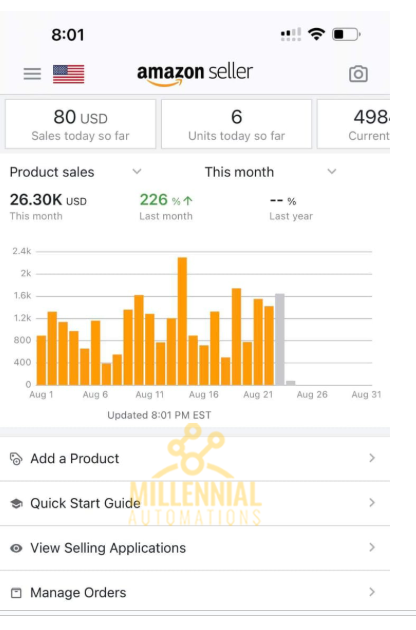
Task: Tap the Sales today so far card
Action: click(80, 124)
